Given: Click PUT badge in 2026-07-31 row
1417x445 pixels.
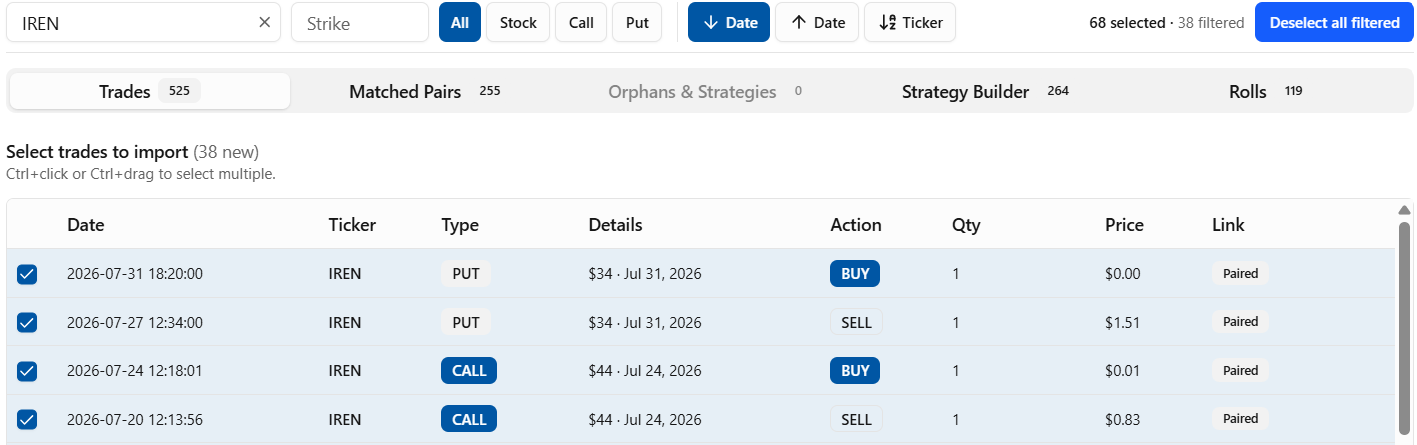Looking at the screenshot, I should tap(466, 273).
